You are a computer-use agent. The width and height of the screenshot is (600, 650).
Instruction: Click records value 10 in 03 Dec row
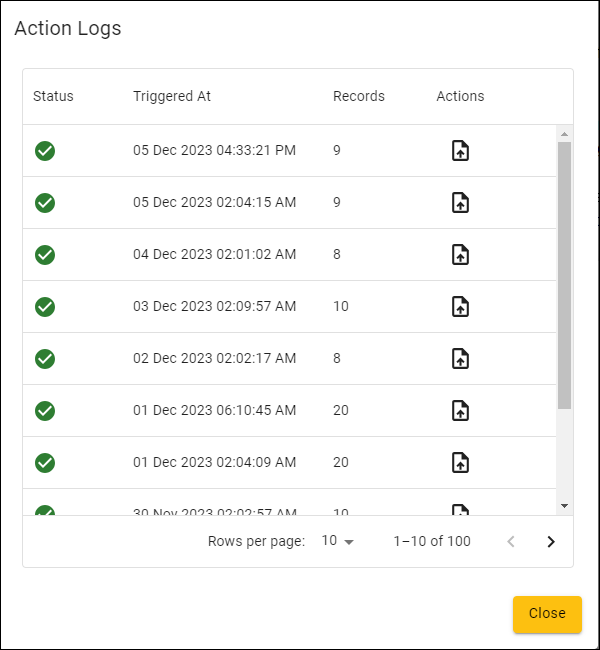click(341, 306)
